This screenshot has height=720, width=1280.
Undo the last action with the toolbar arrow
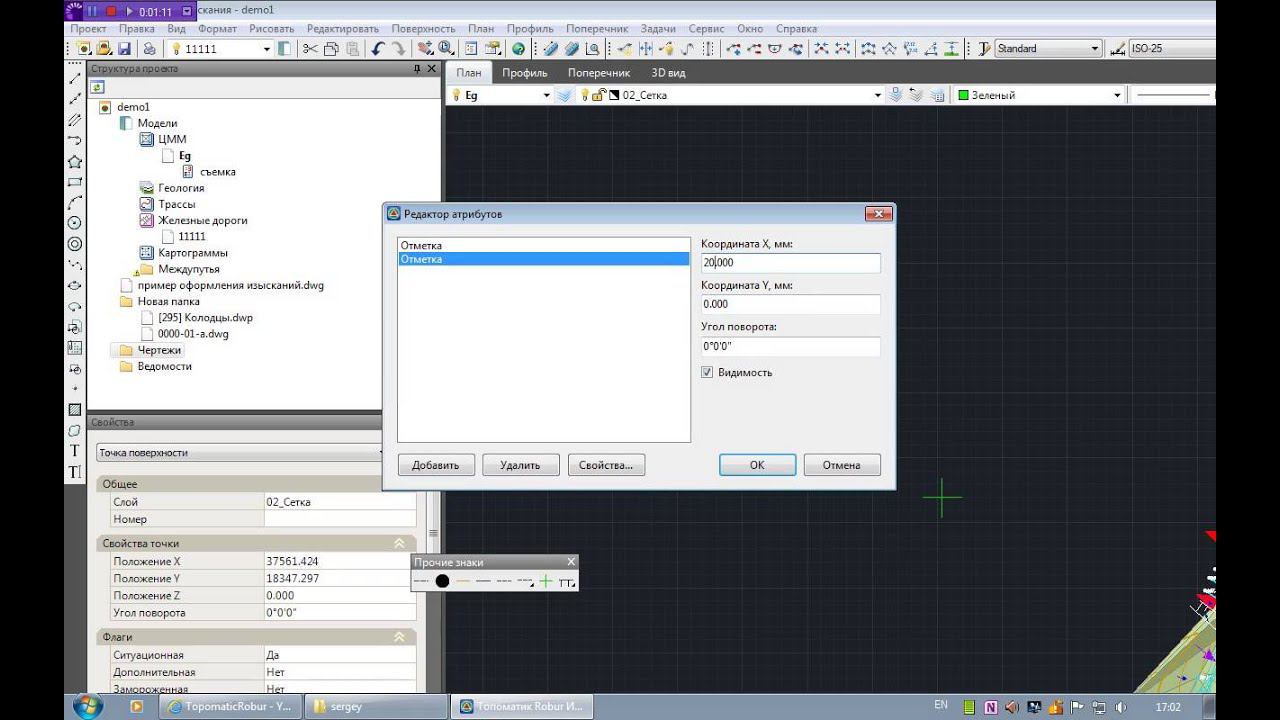click(x=377, y=49)
